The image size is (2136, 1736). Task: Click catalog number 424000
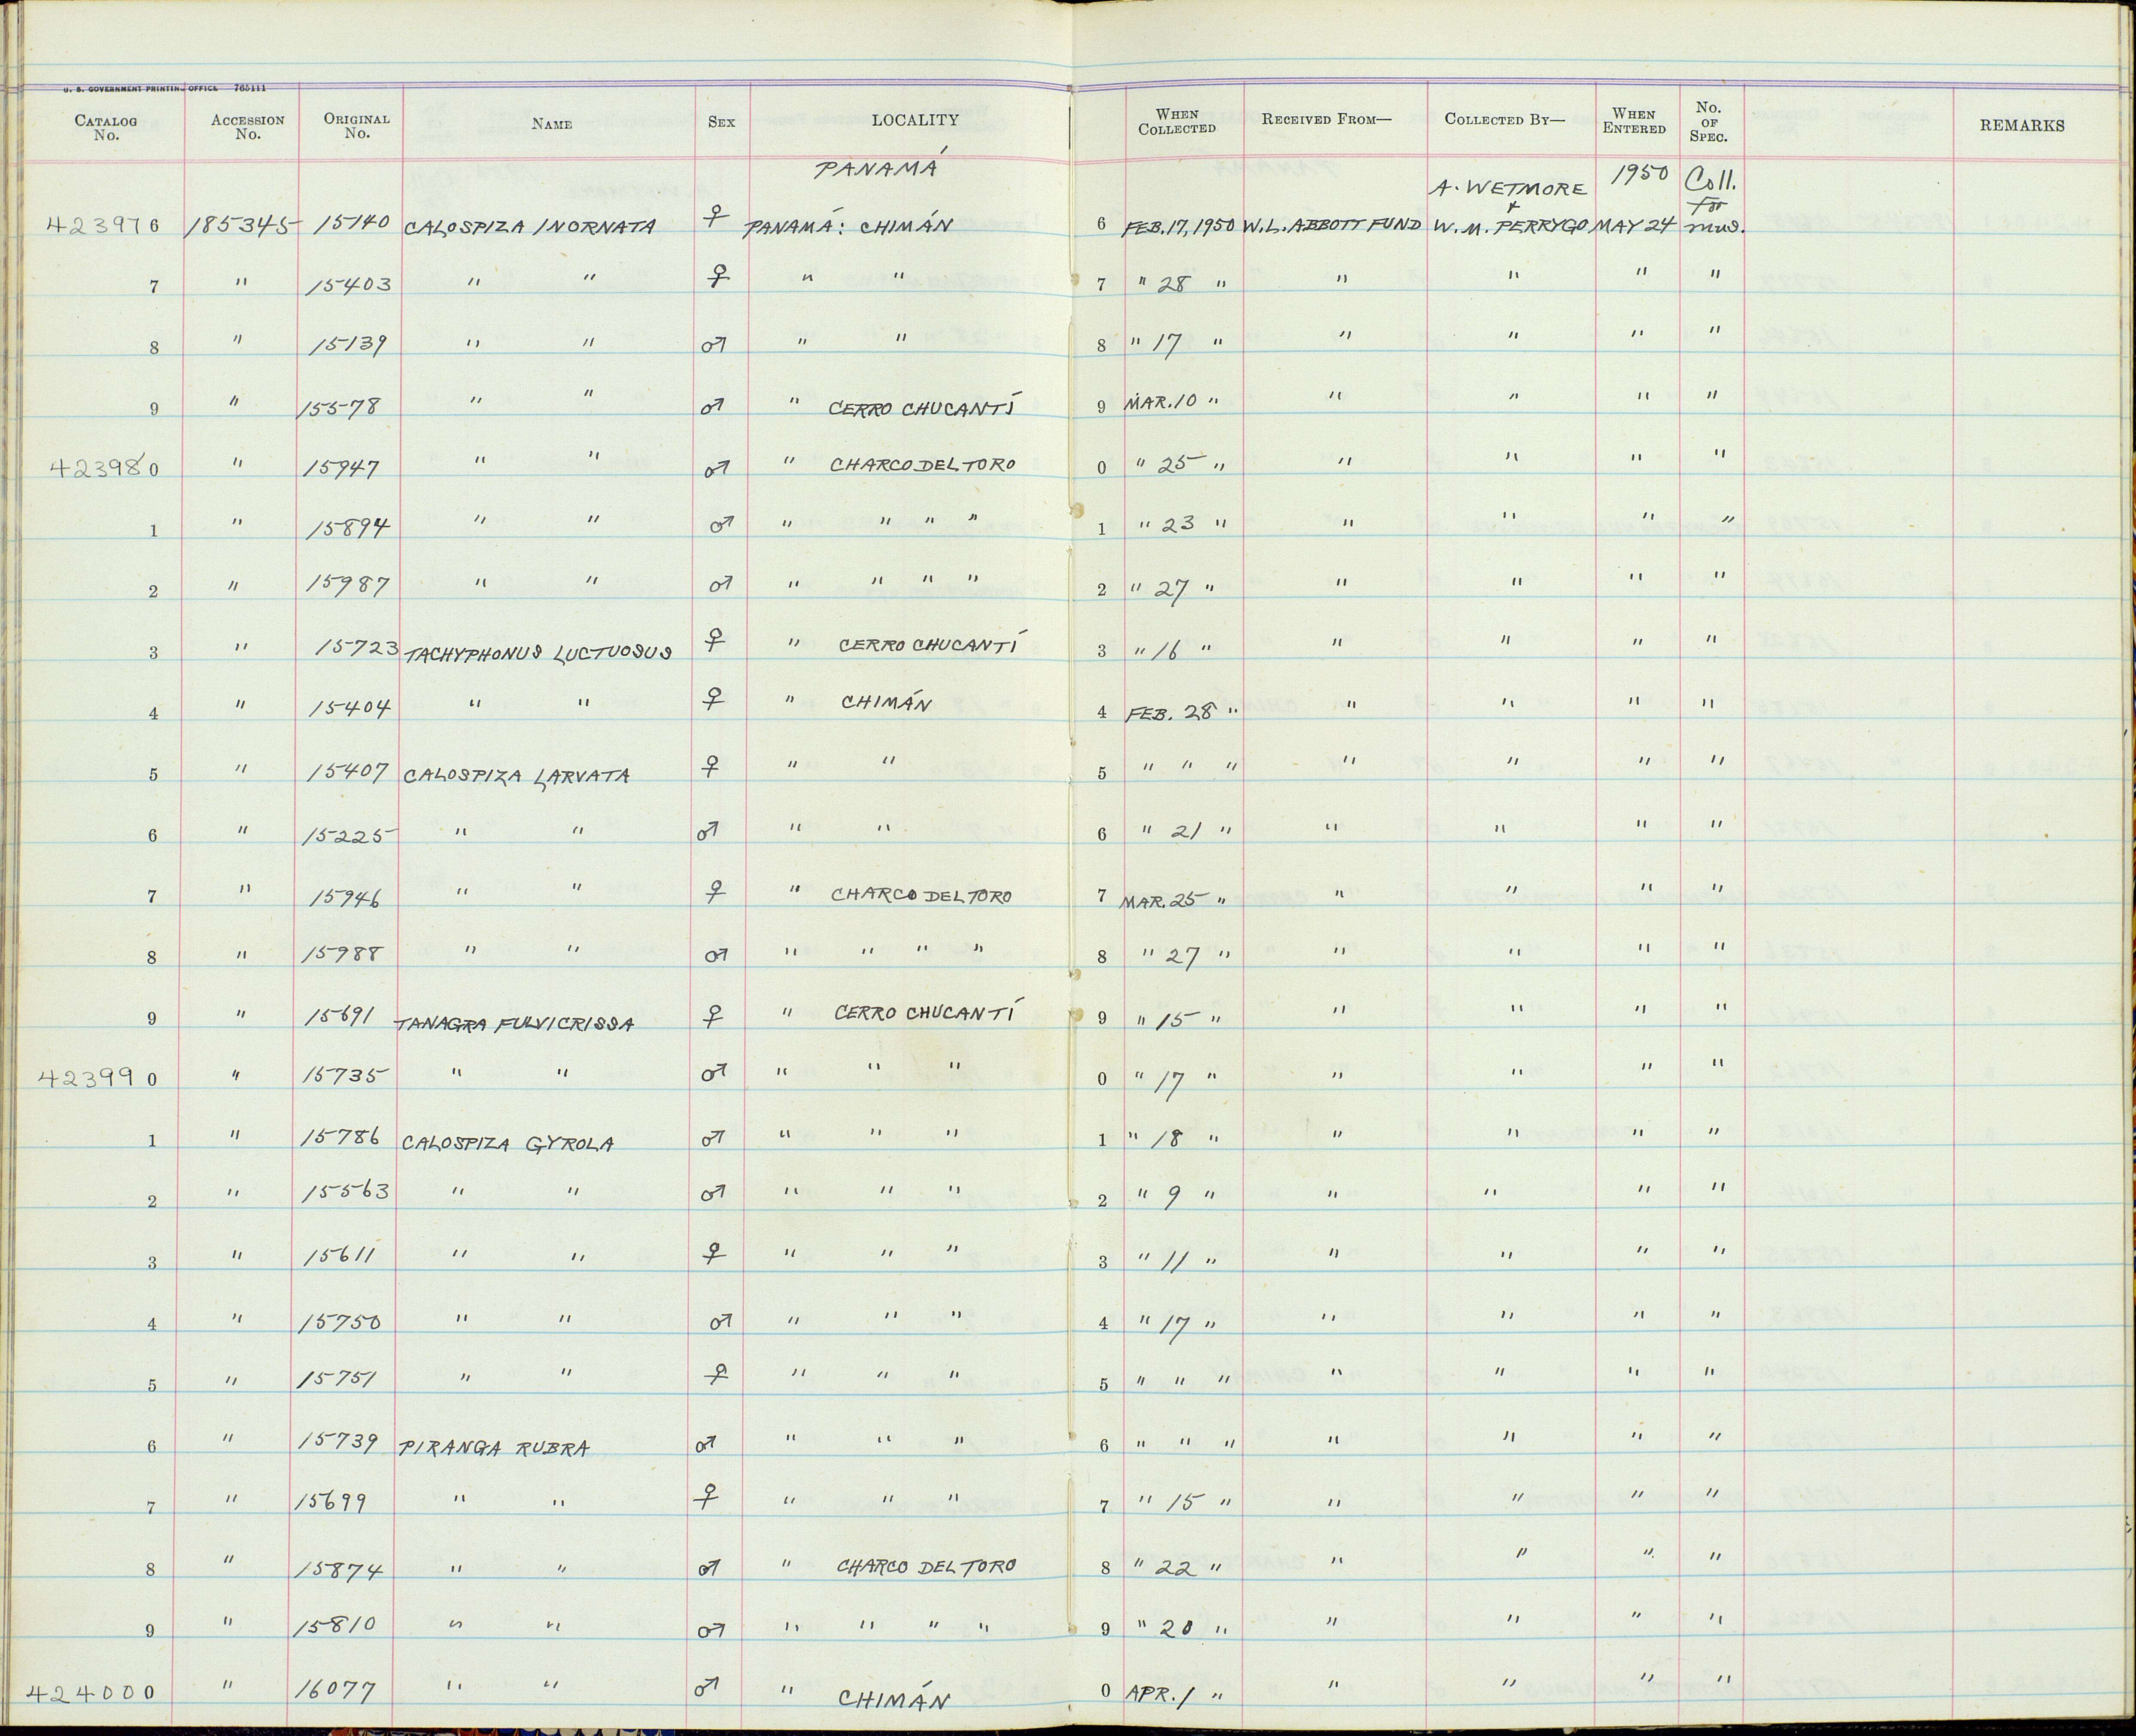click(92, 1693)
